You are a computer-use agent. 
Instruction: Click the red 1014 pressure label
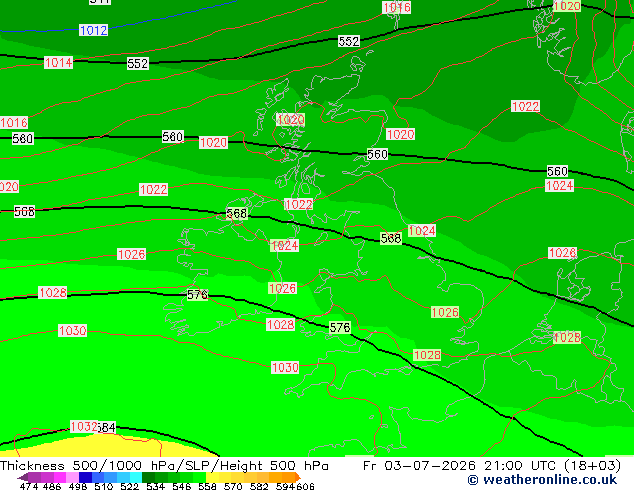point(59,63)
